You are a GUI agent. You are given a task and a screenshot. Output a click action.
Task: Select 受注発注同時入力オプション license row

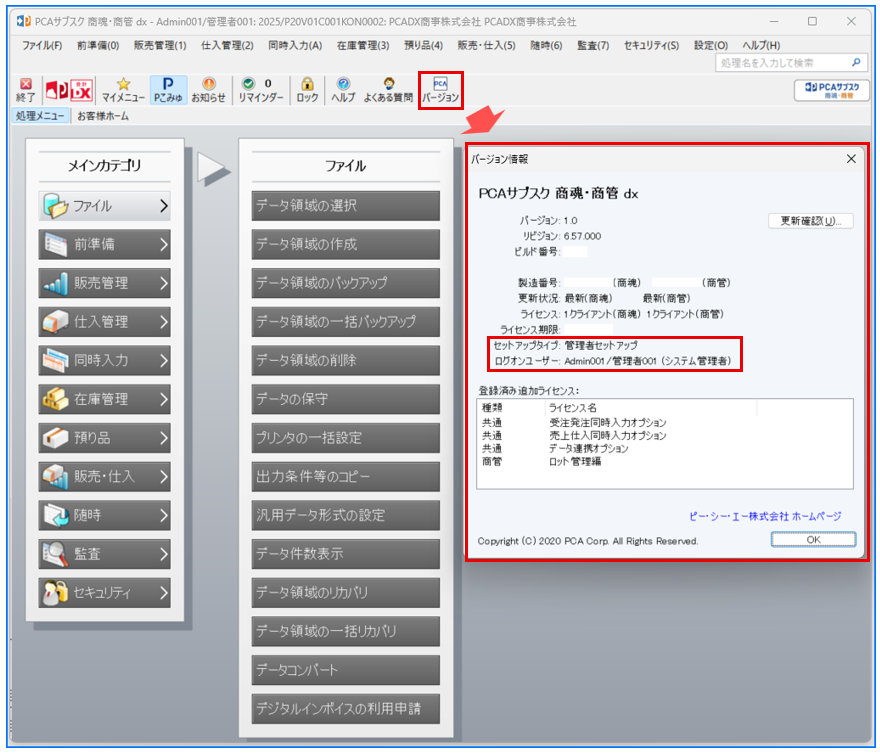[x=664, y=422]
